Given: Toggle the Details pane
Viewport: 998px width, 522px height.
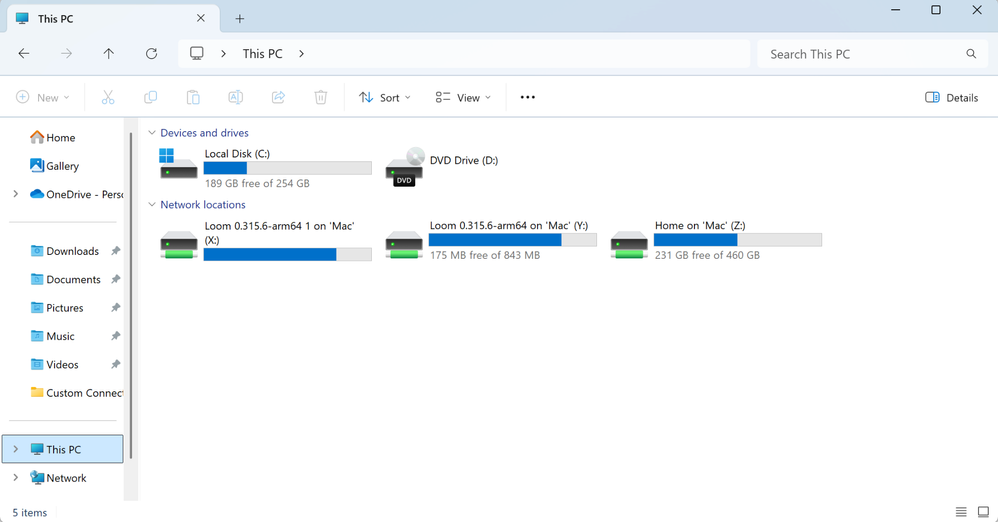Looking at the screenshot, I should pyautogui.click(x=951, y=97).
